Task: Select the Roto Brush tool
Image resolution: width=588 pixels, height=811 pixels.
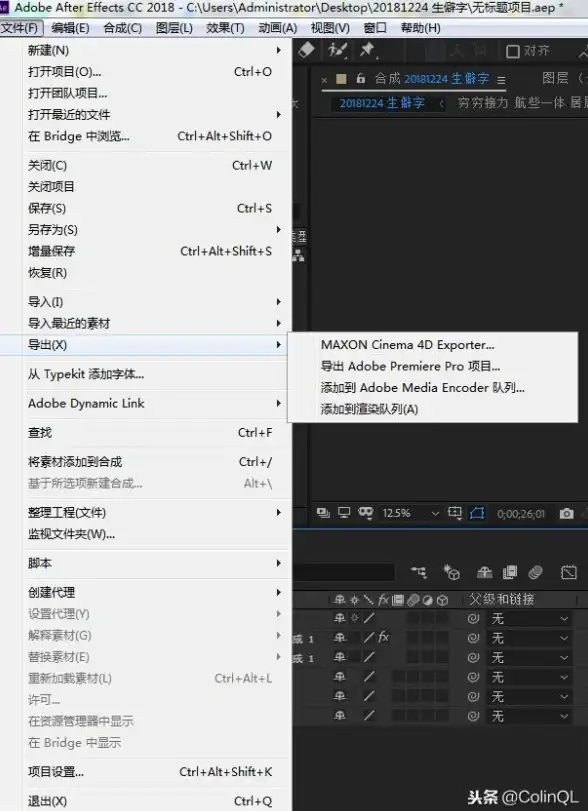Action: click(x=338, y=50)
